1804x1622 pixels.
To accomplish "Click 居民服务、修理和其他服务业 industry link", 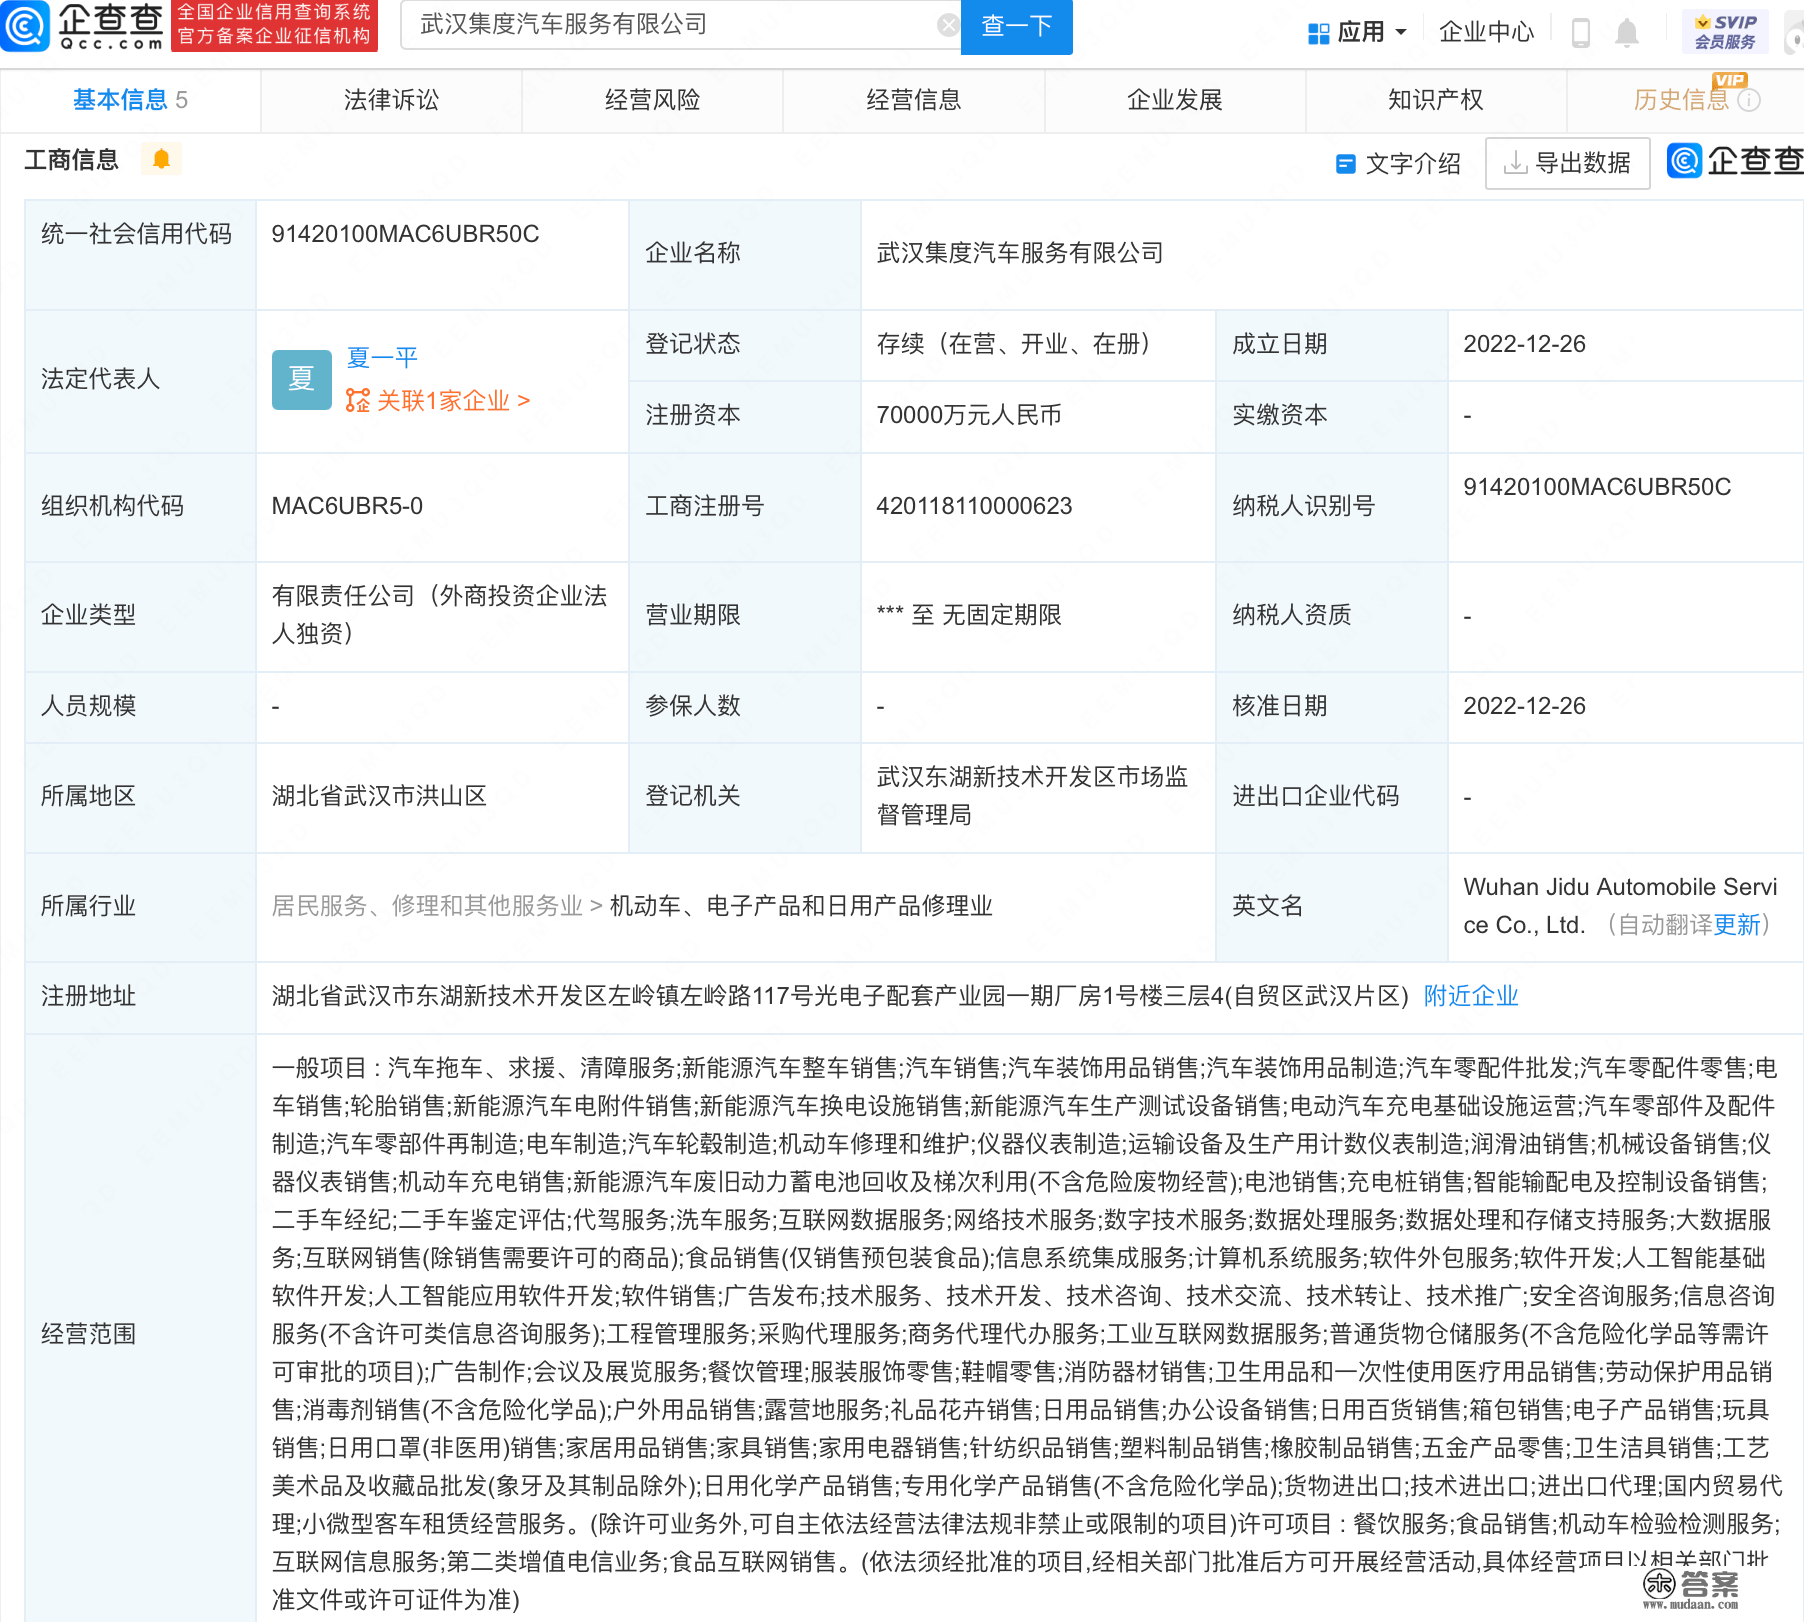I will pos(427,906).
